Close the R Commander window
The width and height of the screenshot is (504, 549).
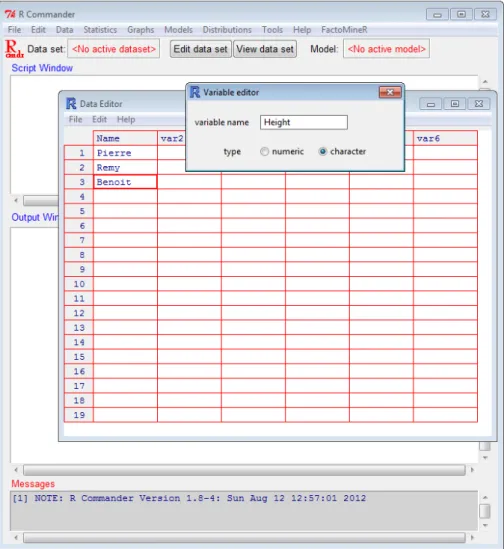tap(485, 14)
